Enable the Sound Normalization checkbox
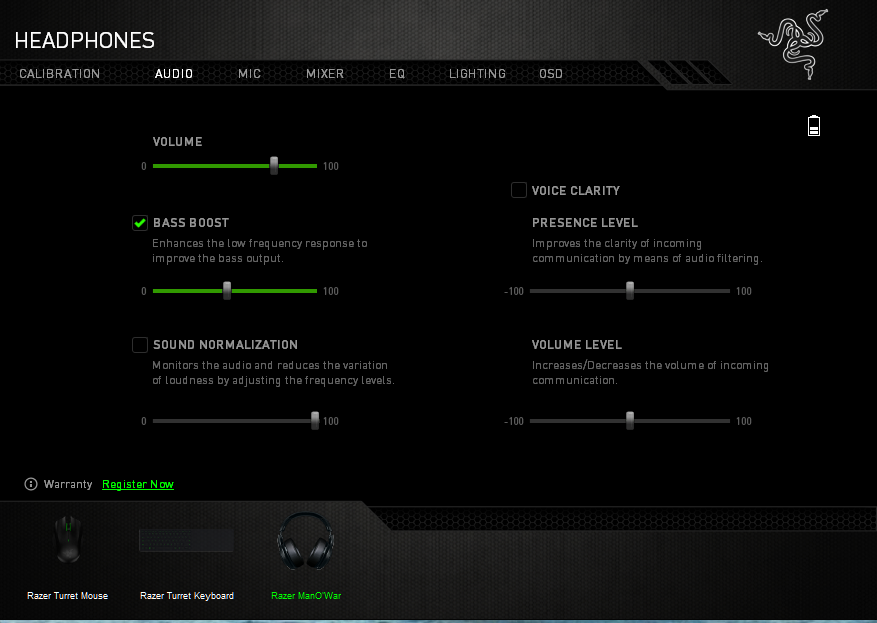The width and height of the screenshot is (877, 623). tap(140, 345)
